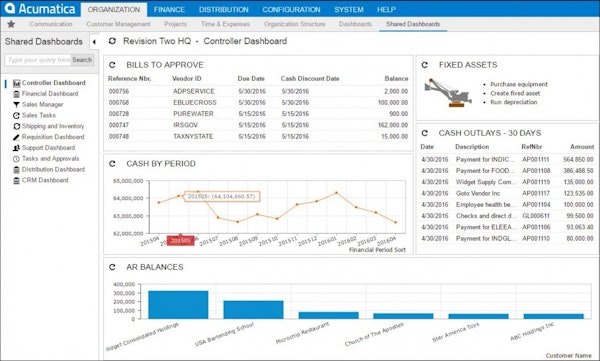Open the System menu
Viewport: 600px width, 361px height.
(x=349, y=10)
